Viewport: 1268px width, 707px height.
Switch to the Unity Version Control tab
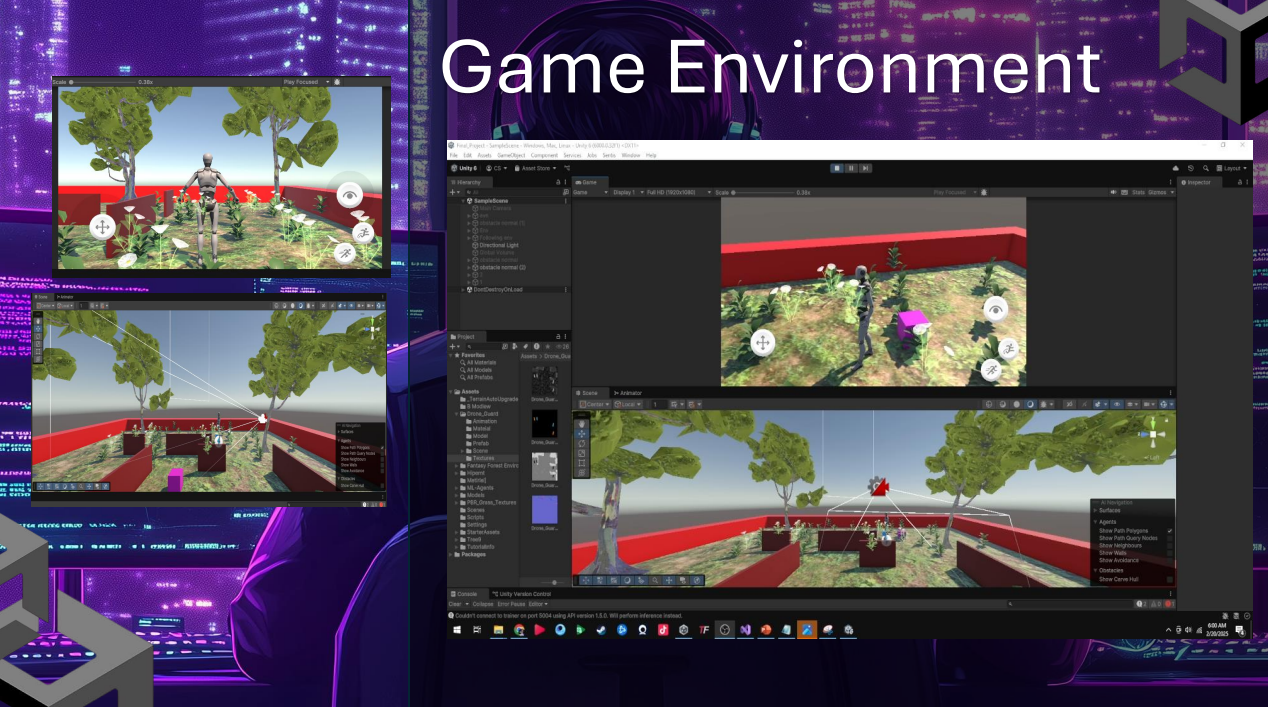pyautogui.click(x=521, y=594)
